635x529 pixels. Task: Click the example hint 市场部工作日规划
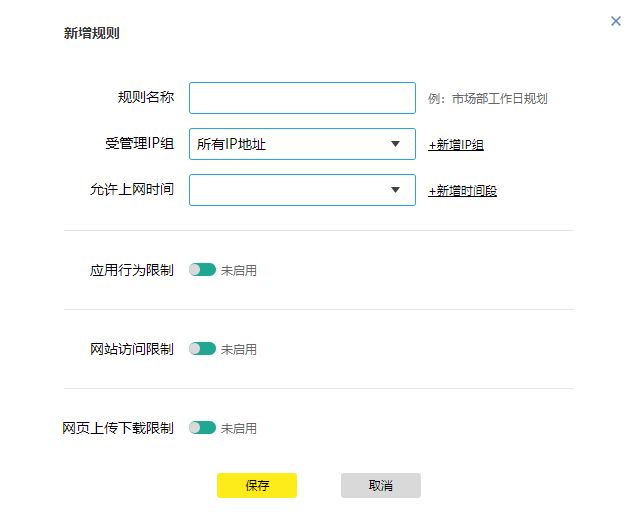[500, 98]
